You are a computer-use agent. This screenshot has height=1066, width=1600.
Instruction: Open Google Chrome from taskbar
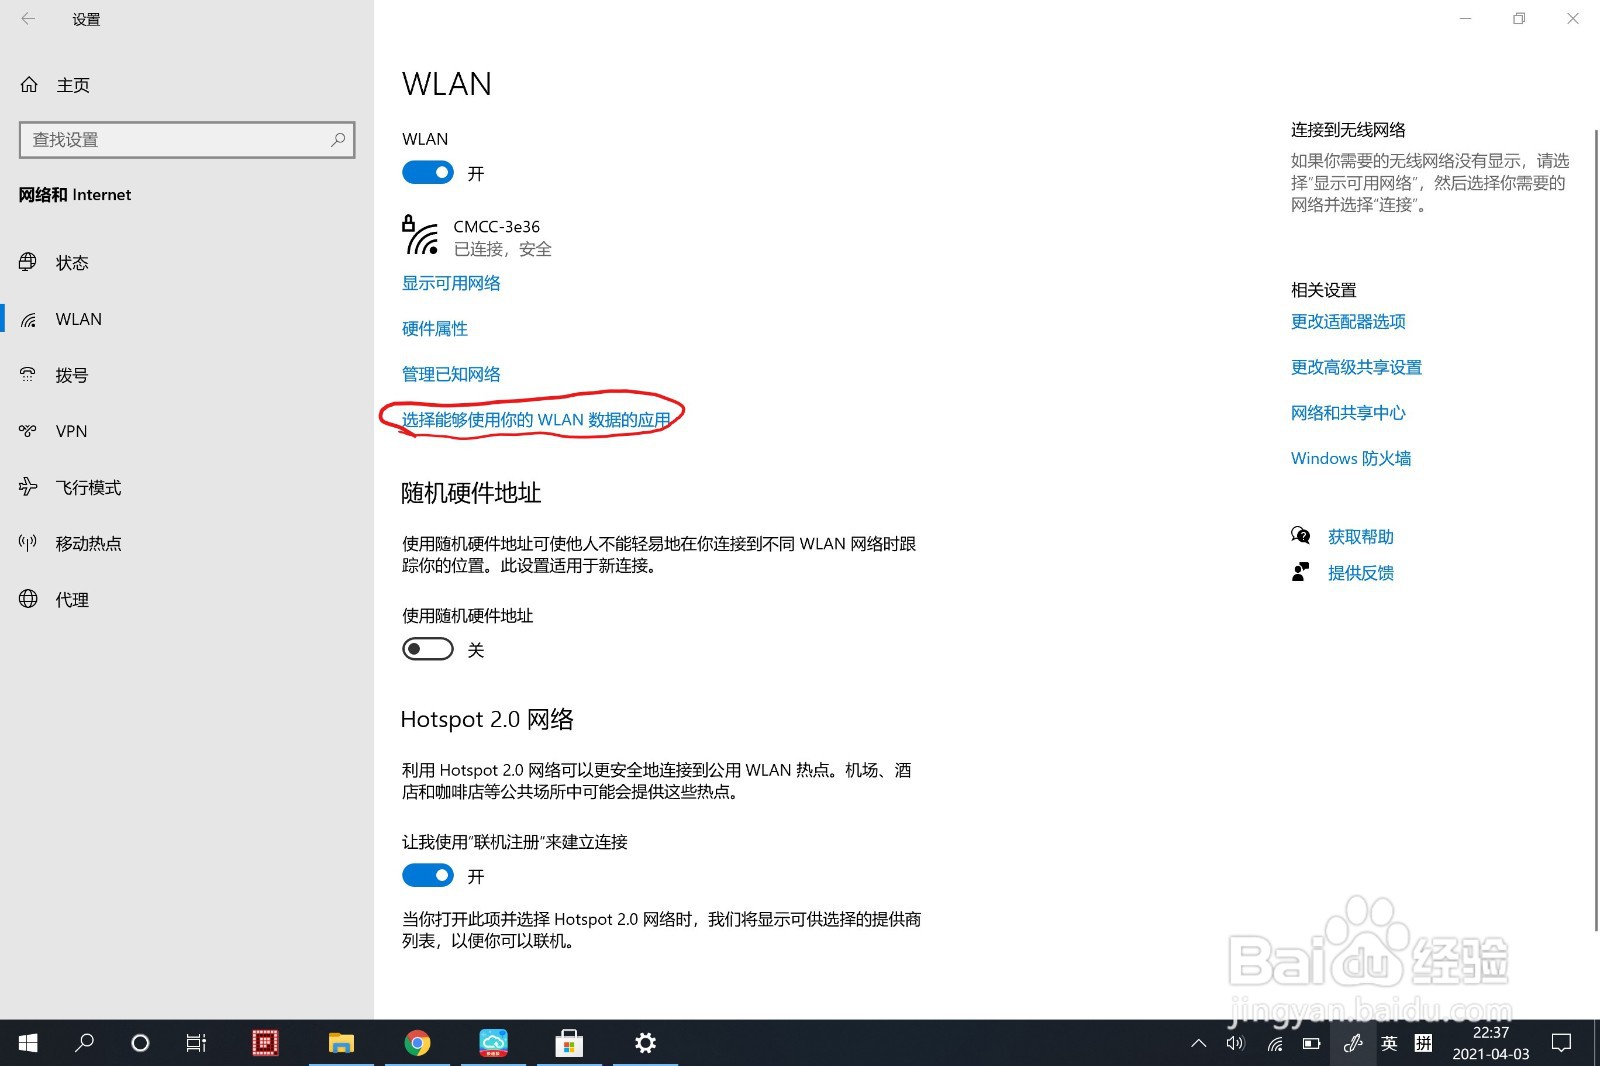(417, 1043)
